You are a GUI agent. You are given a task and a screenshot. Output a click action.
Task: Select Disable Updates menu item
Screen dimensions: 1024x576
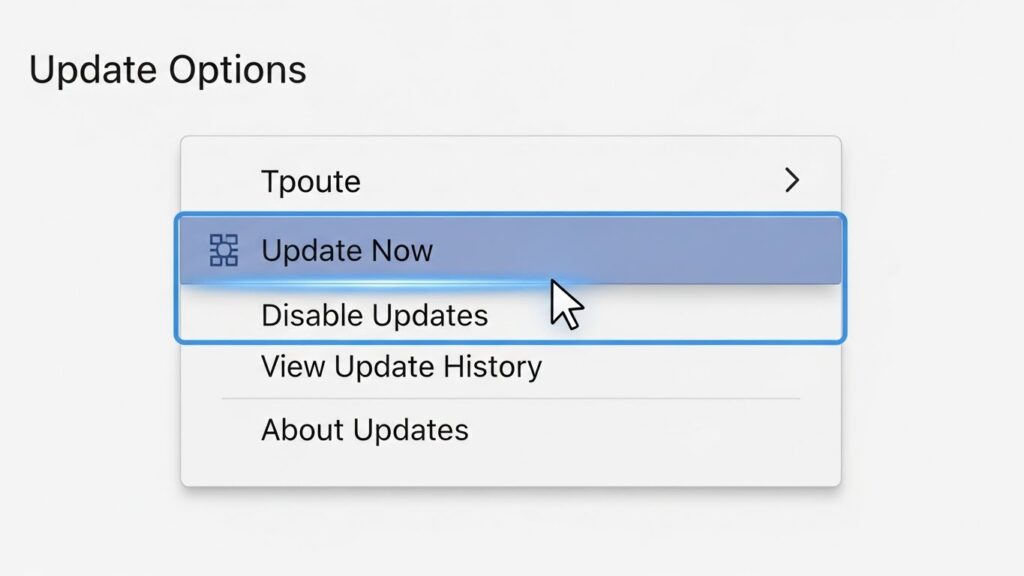coord(375,315)
